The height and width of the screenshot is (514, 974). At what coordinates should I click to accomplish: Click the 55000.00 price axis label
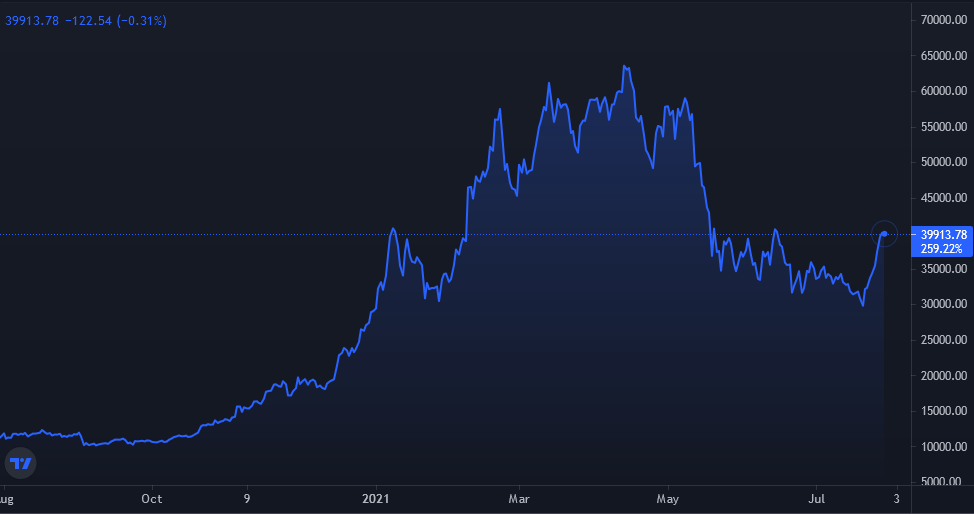pos(944,127)
